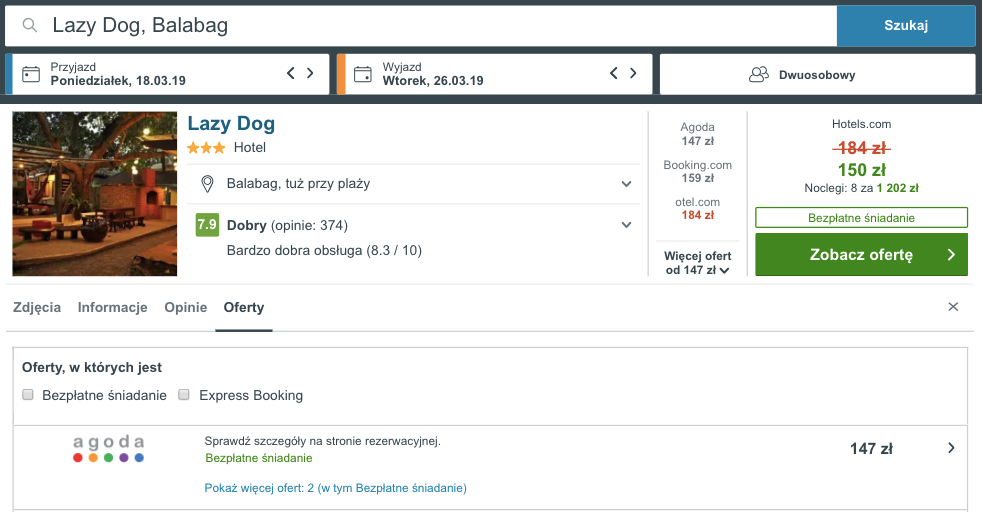Close the offers panel with X
This screenshot has height=514, width=983.
(953, 307)
